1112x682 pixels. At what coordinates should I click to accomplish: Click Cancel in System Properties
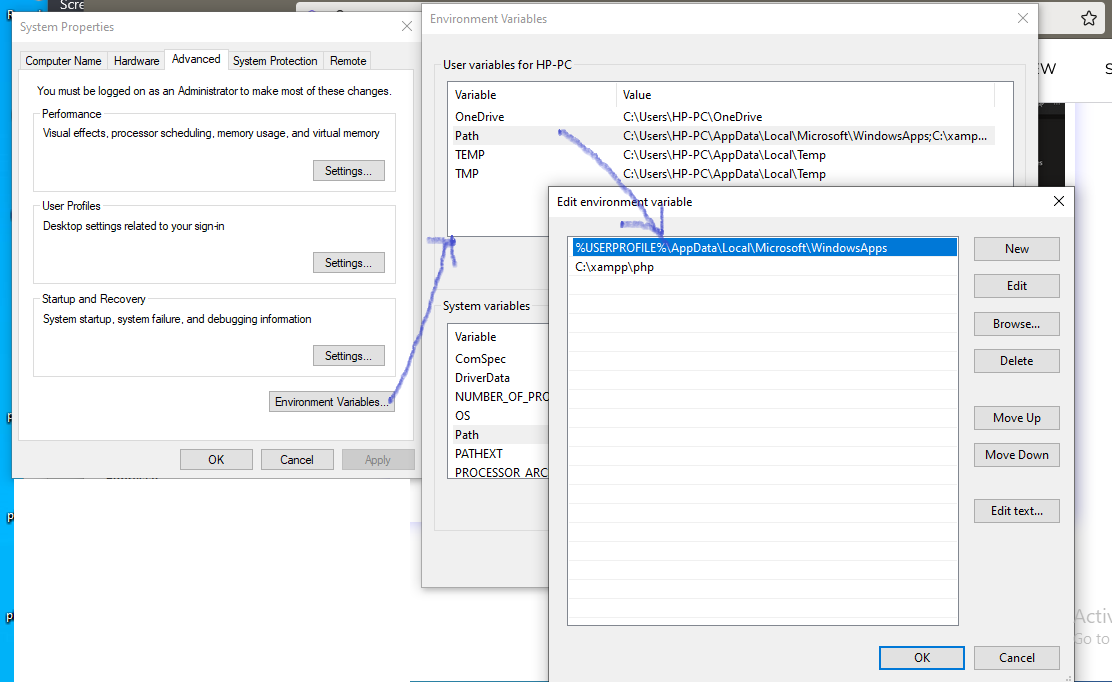tap(296, 459)
